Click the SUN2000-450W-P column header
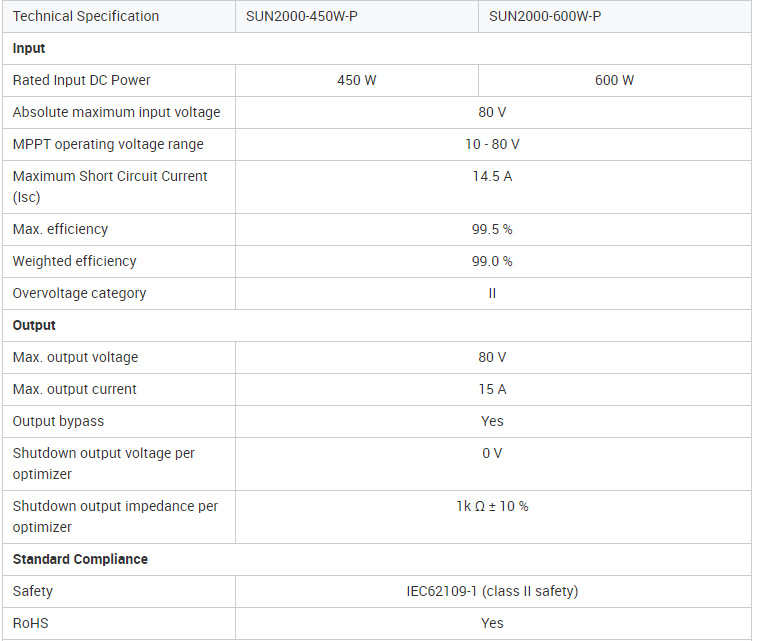Image resolution: width=758 pixels, height=641 pixels. [x=302, y=16]
